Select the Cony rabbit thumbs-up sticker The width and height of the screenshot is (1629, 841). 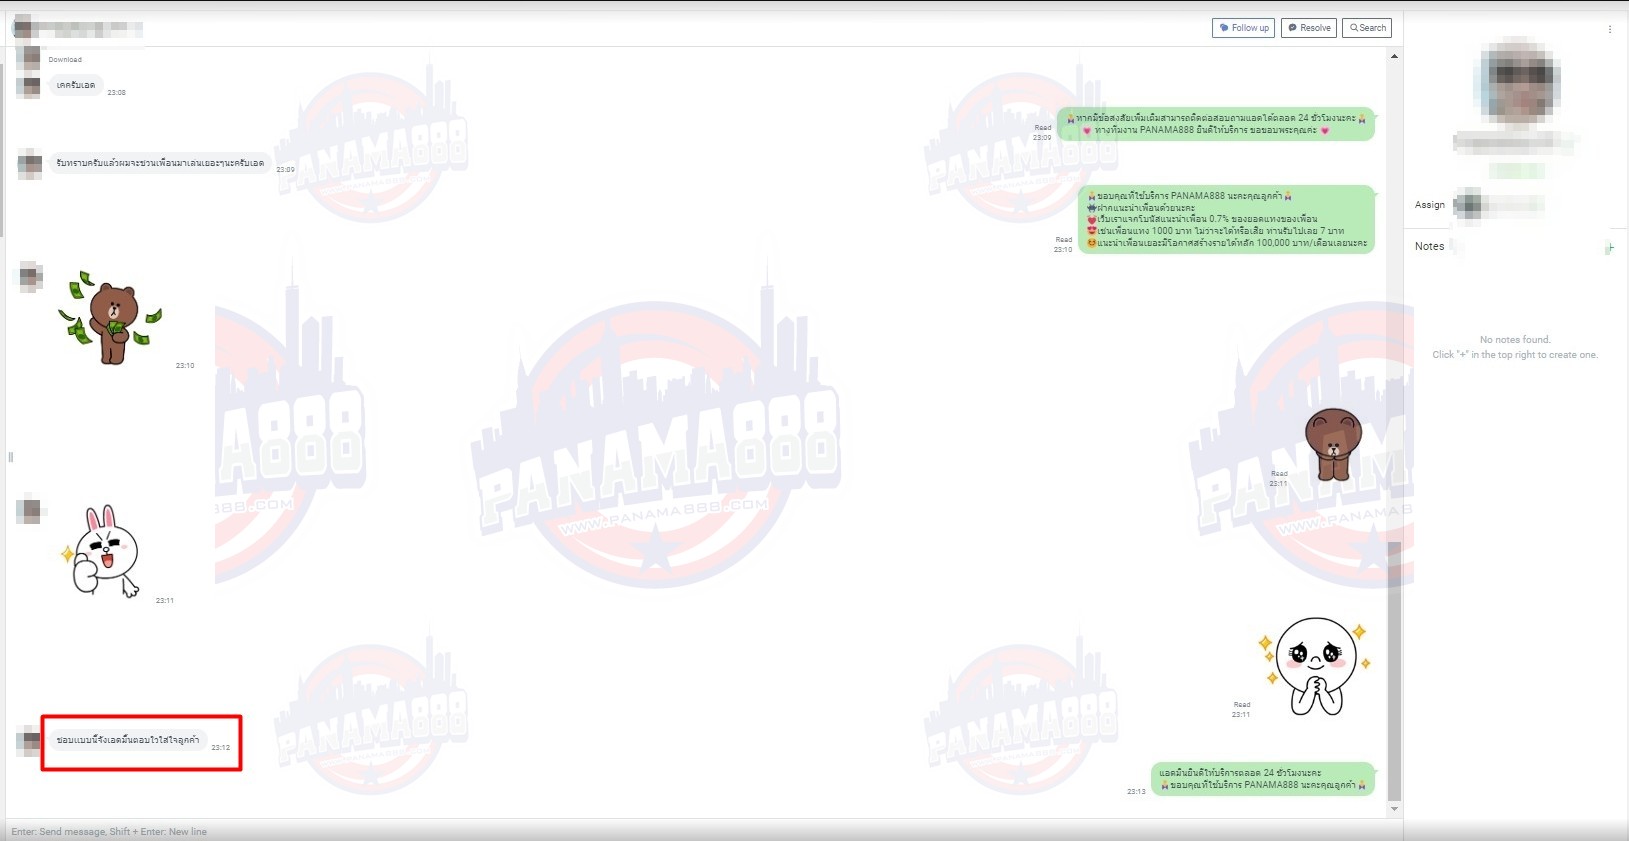(102, 551)
